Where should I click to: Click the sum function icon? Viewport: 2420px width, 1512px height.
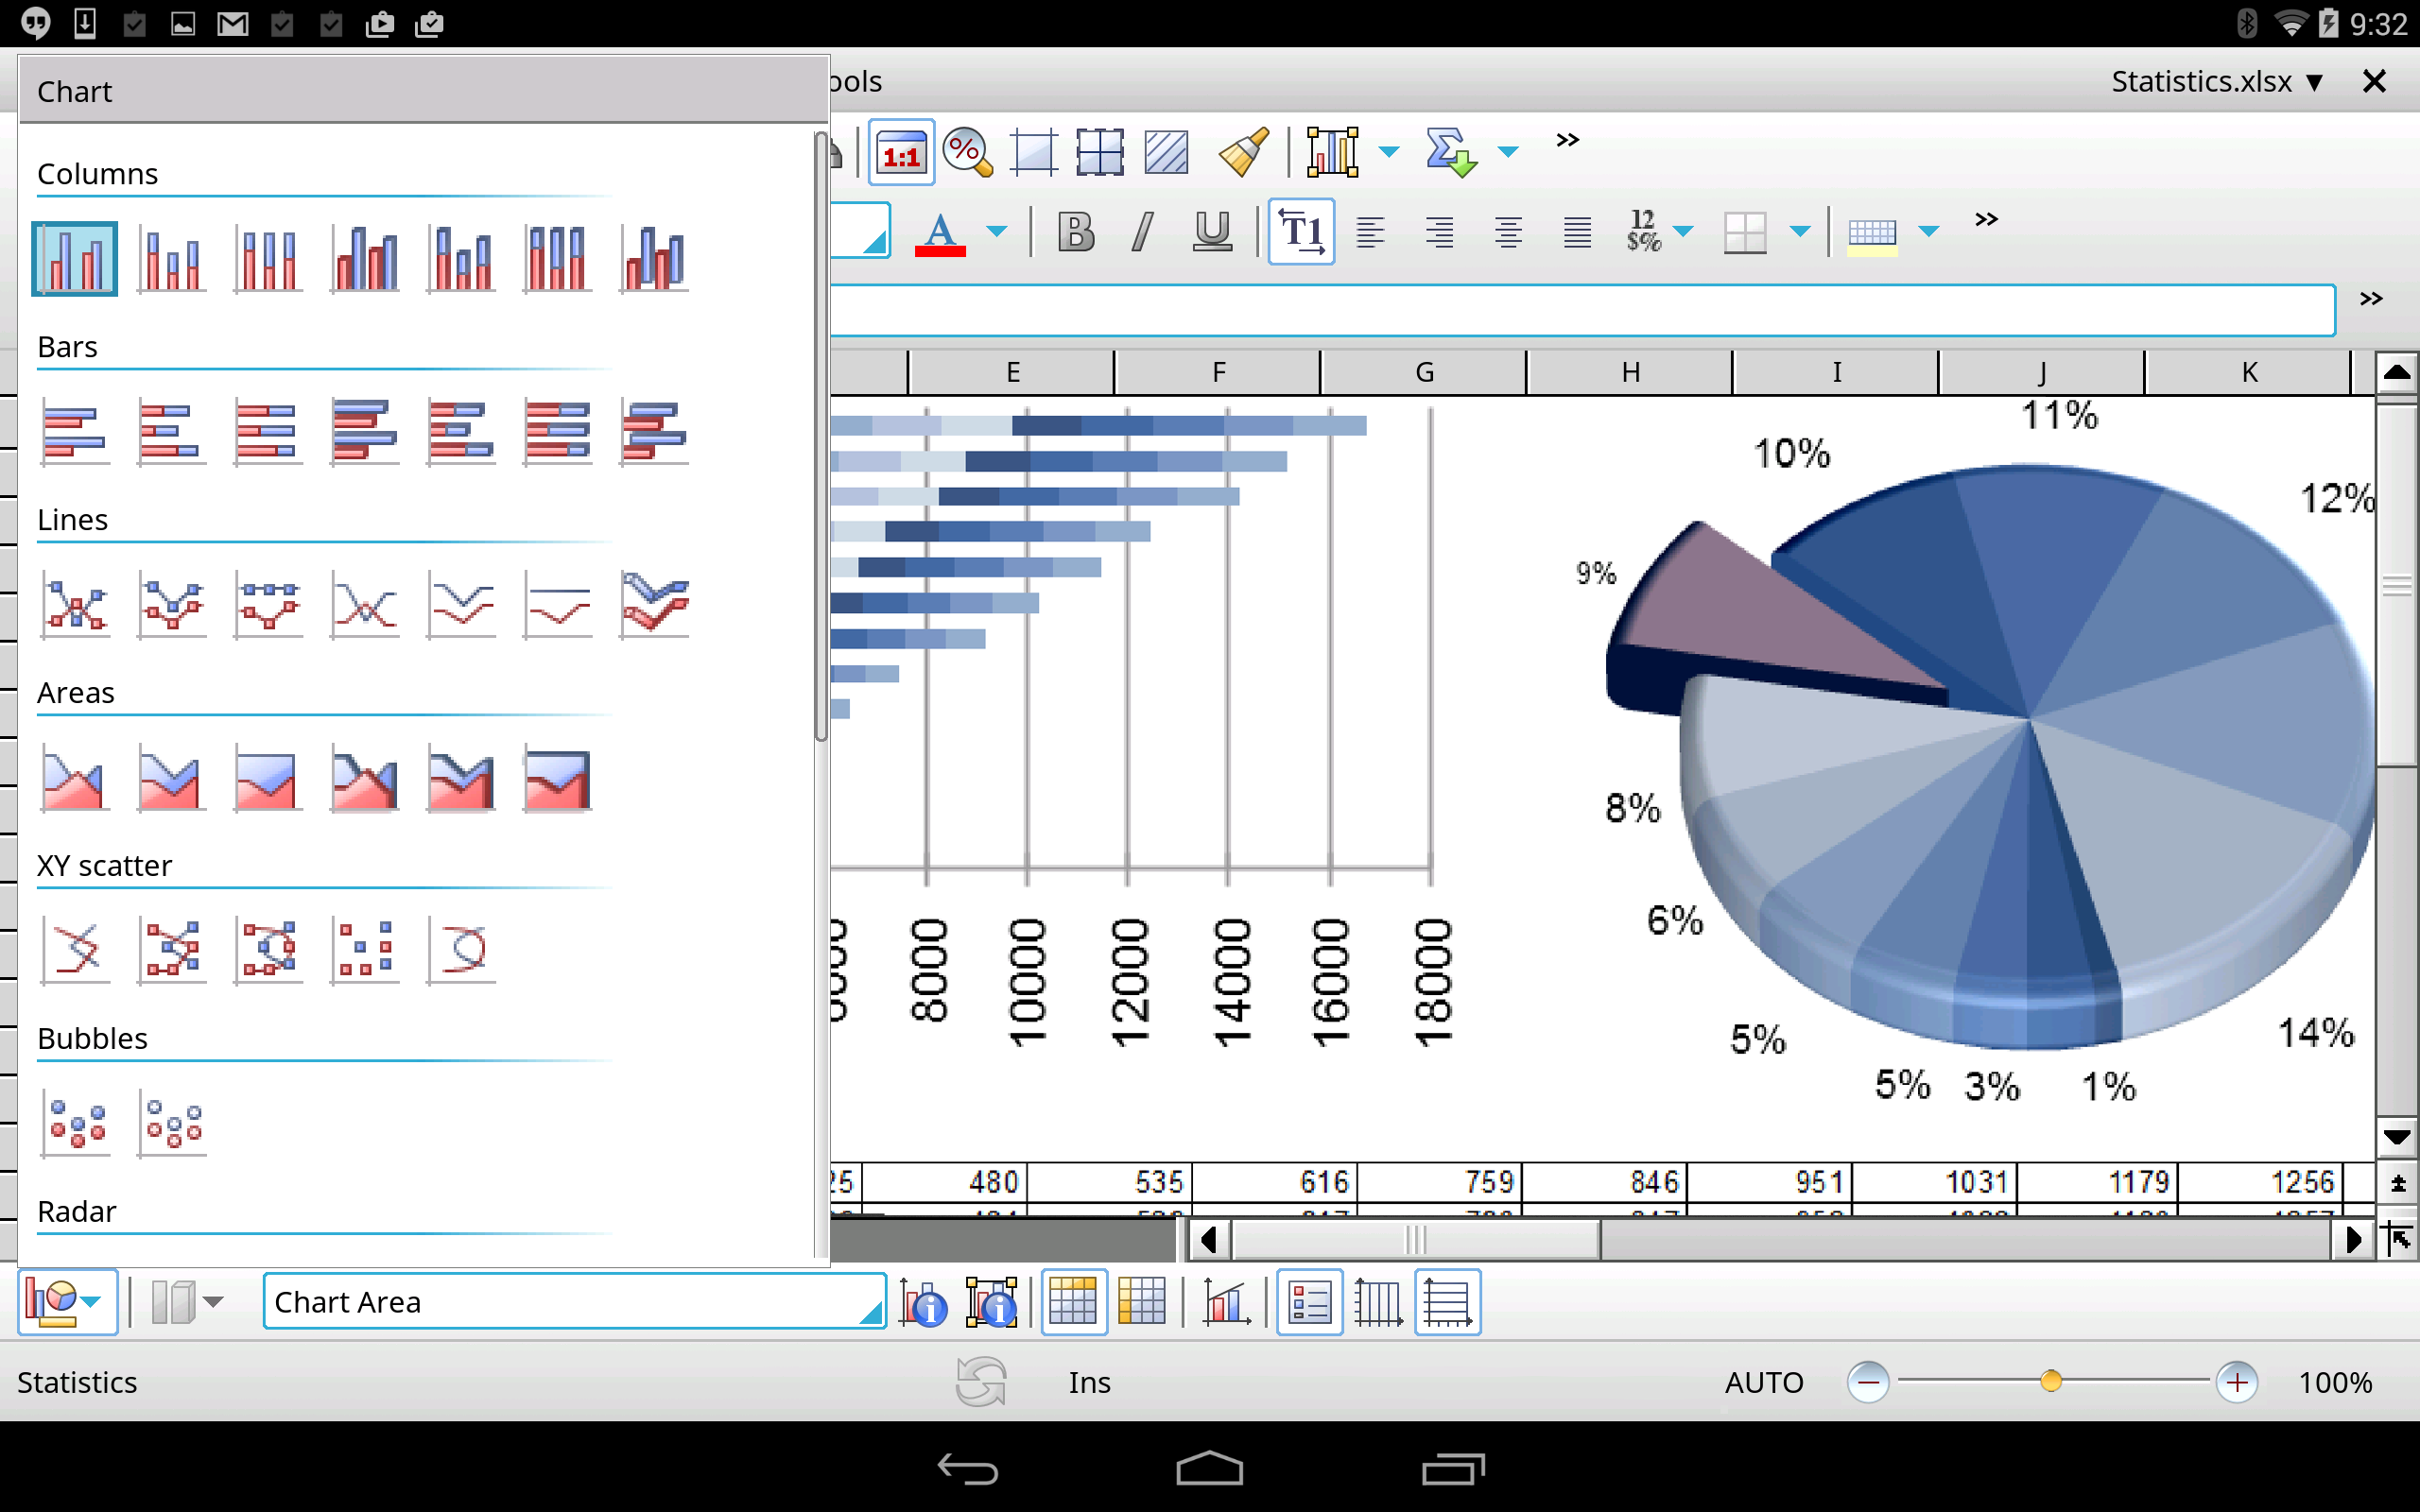(x=1449, y=153)
